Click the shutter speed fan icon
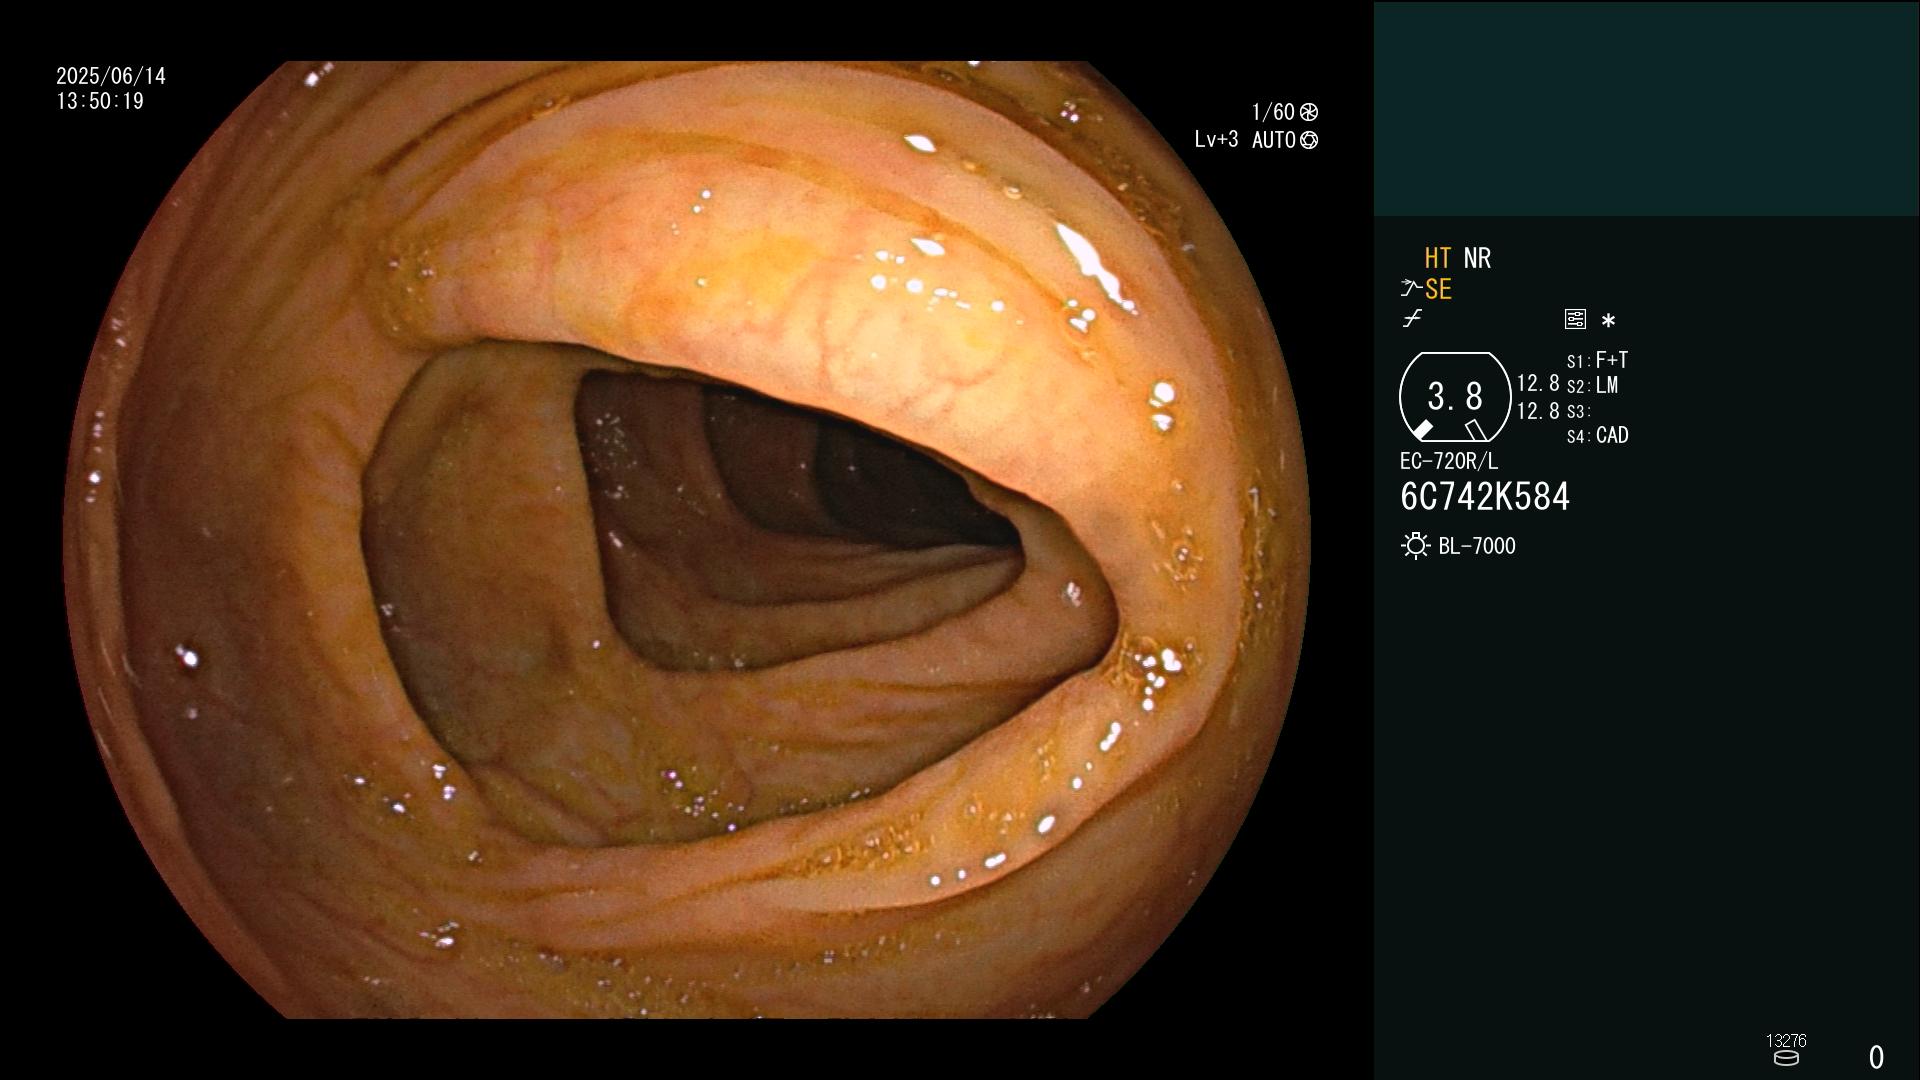 (x=1309, y=112)
